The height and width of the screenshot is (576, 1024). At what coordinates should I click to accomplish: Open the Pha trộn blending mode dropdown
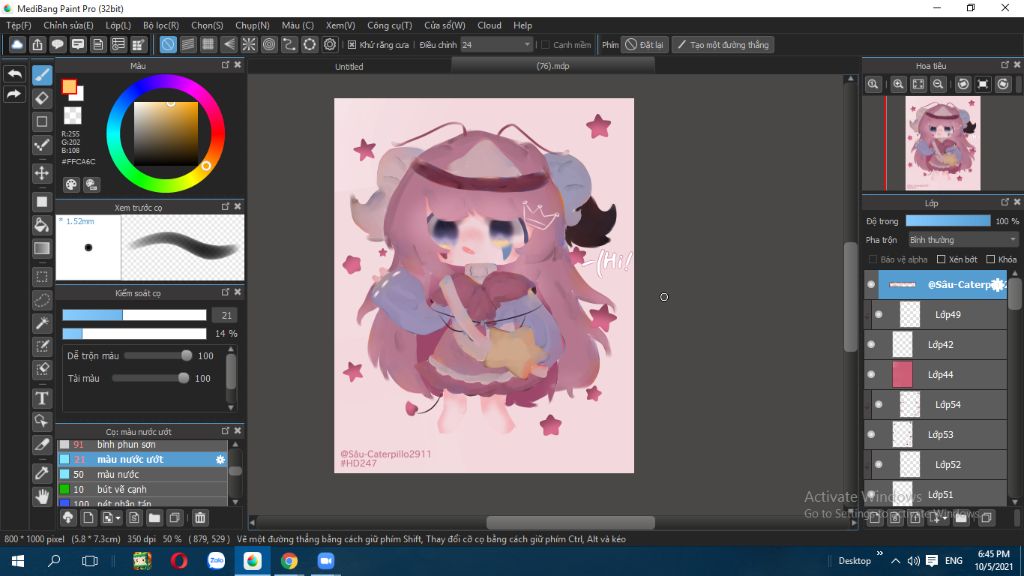[x=963, y=240]
